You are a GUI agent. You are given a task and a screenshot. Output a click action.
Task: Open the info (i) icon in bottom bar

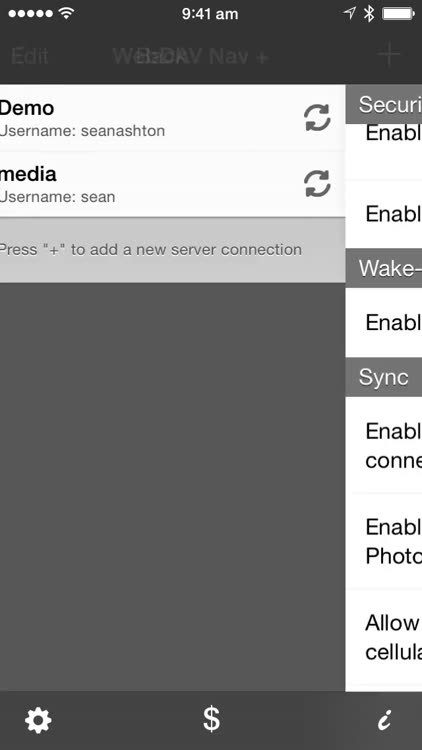[384, 720]
